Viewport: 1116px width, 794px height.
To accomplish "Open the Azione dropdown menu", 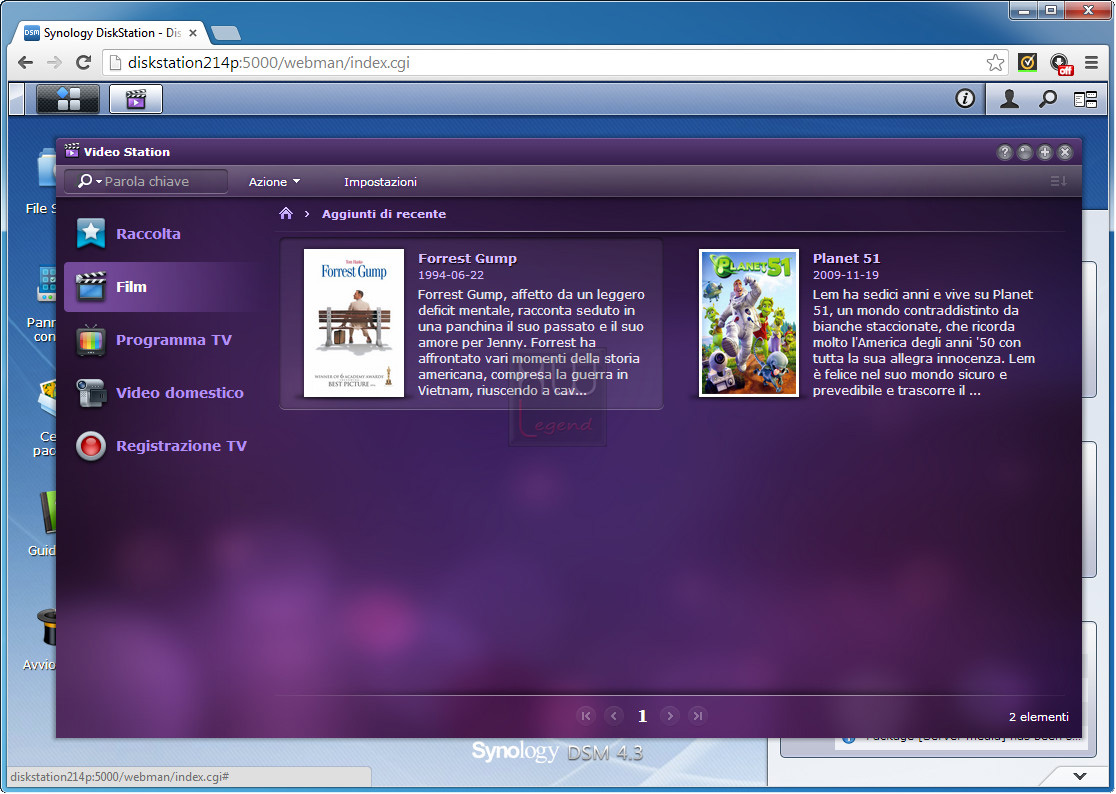I will (274, 182).
